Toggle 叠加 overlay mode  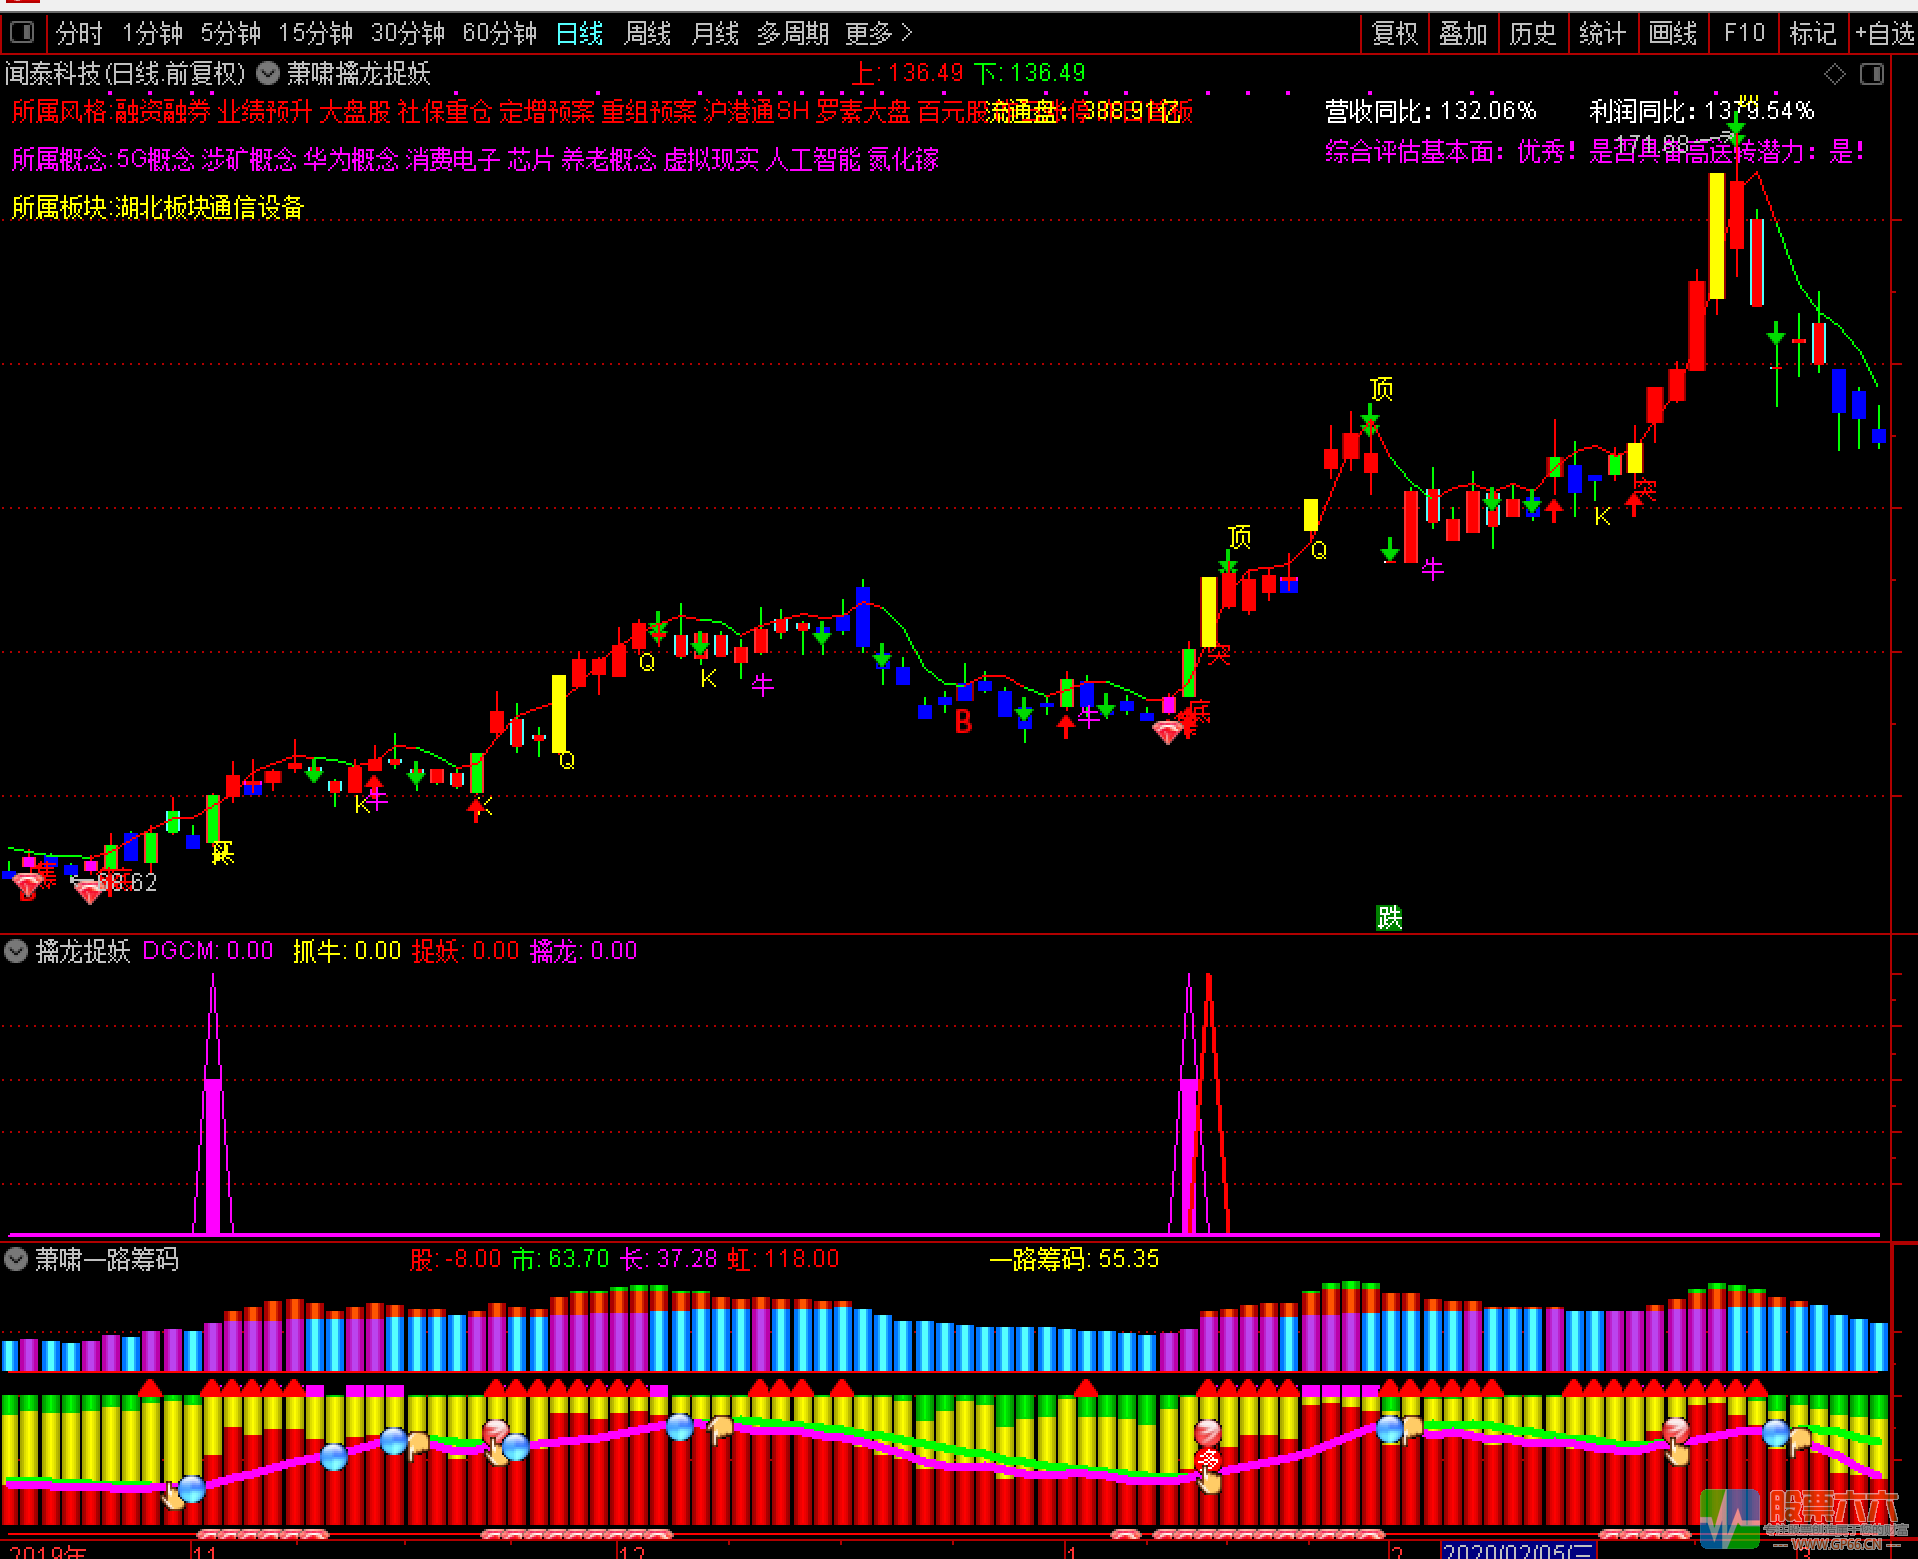[1463, 34]
